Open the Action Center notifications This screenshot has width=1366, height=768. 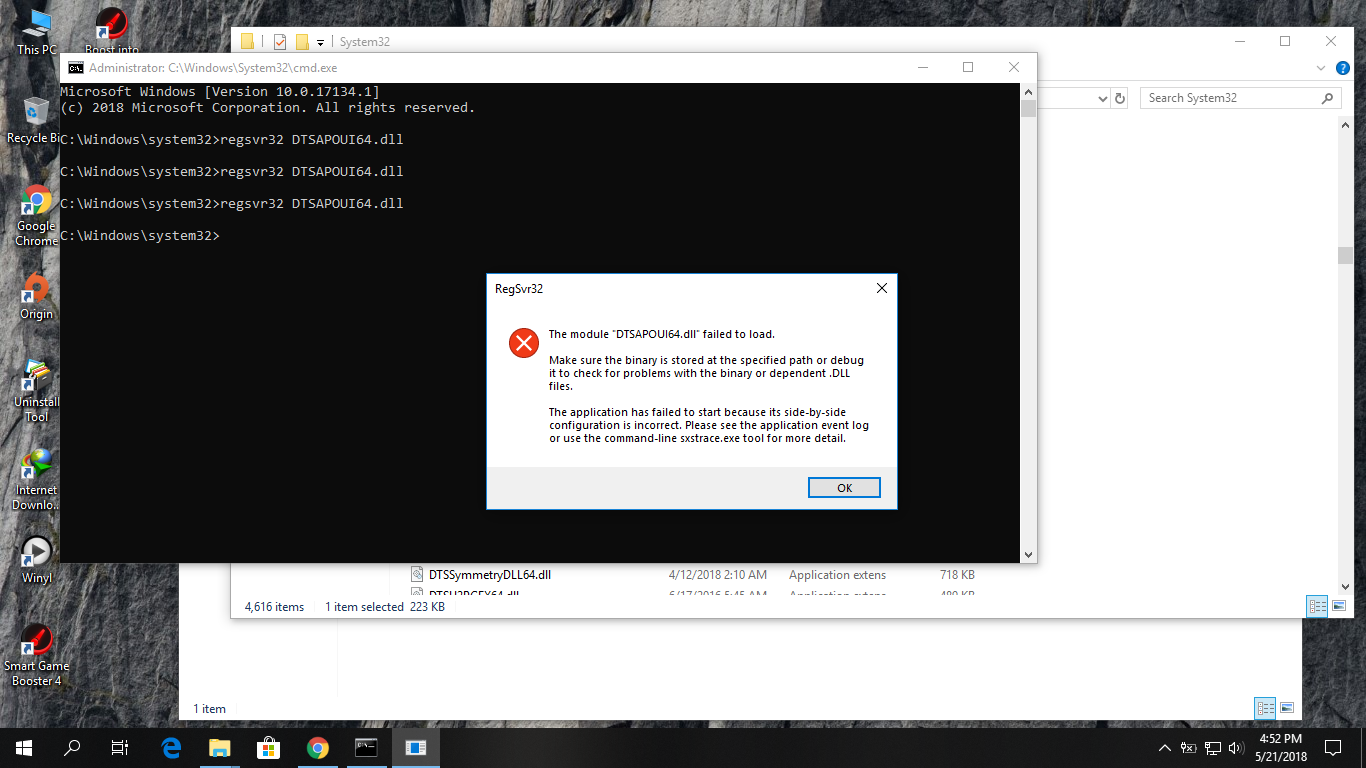pyautogui.click(x=1333, y=747)
